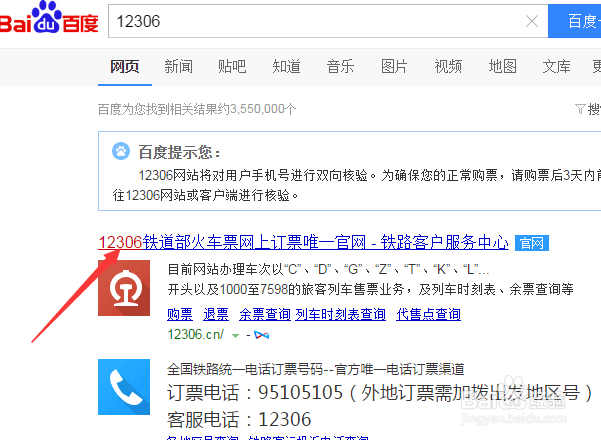The width and height of the screenshot is (601, 440).
Task: Focus the search field containing 12306
Action: point(328,21)
